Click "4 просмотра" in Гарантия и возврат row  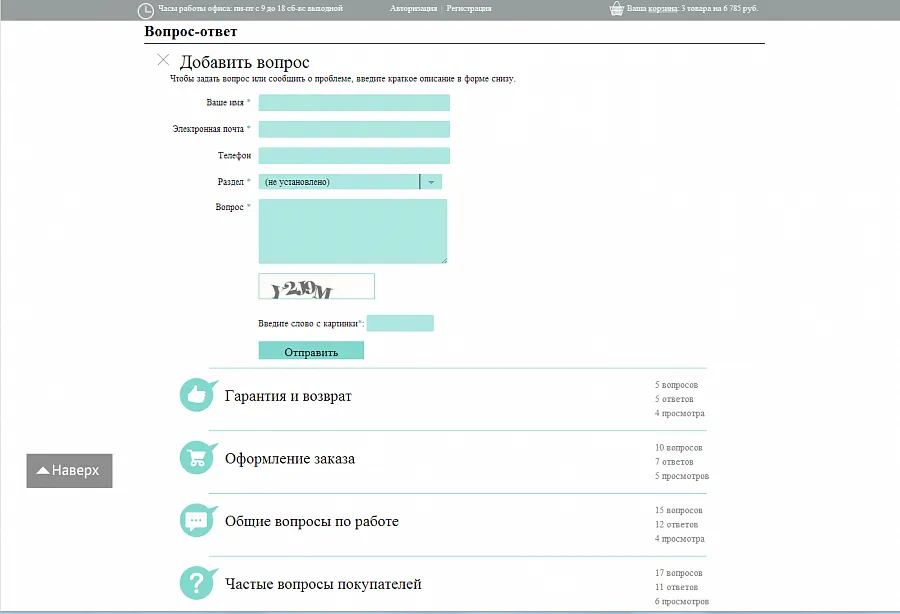(680, 413)
